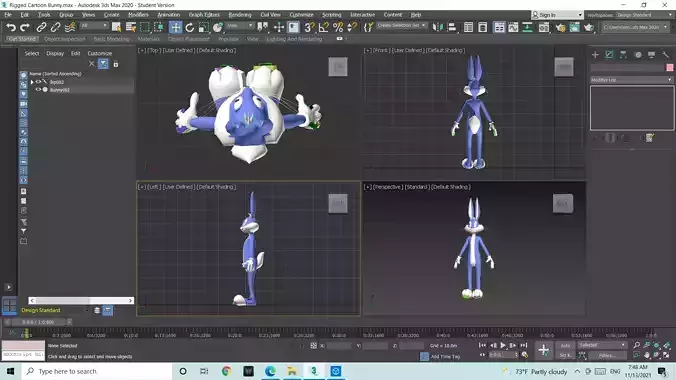Open the Select by Name dialog

pyautogui.click(x=131, y=28)
